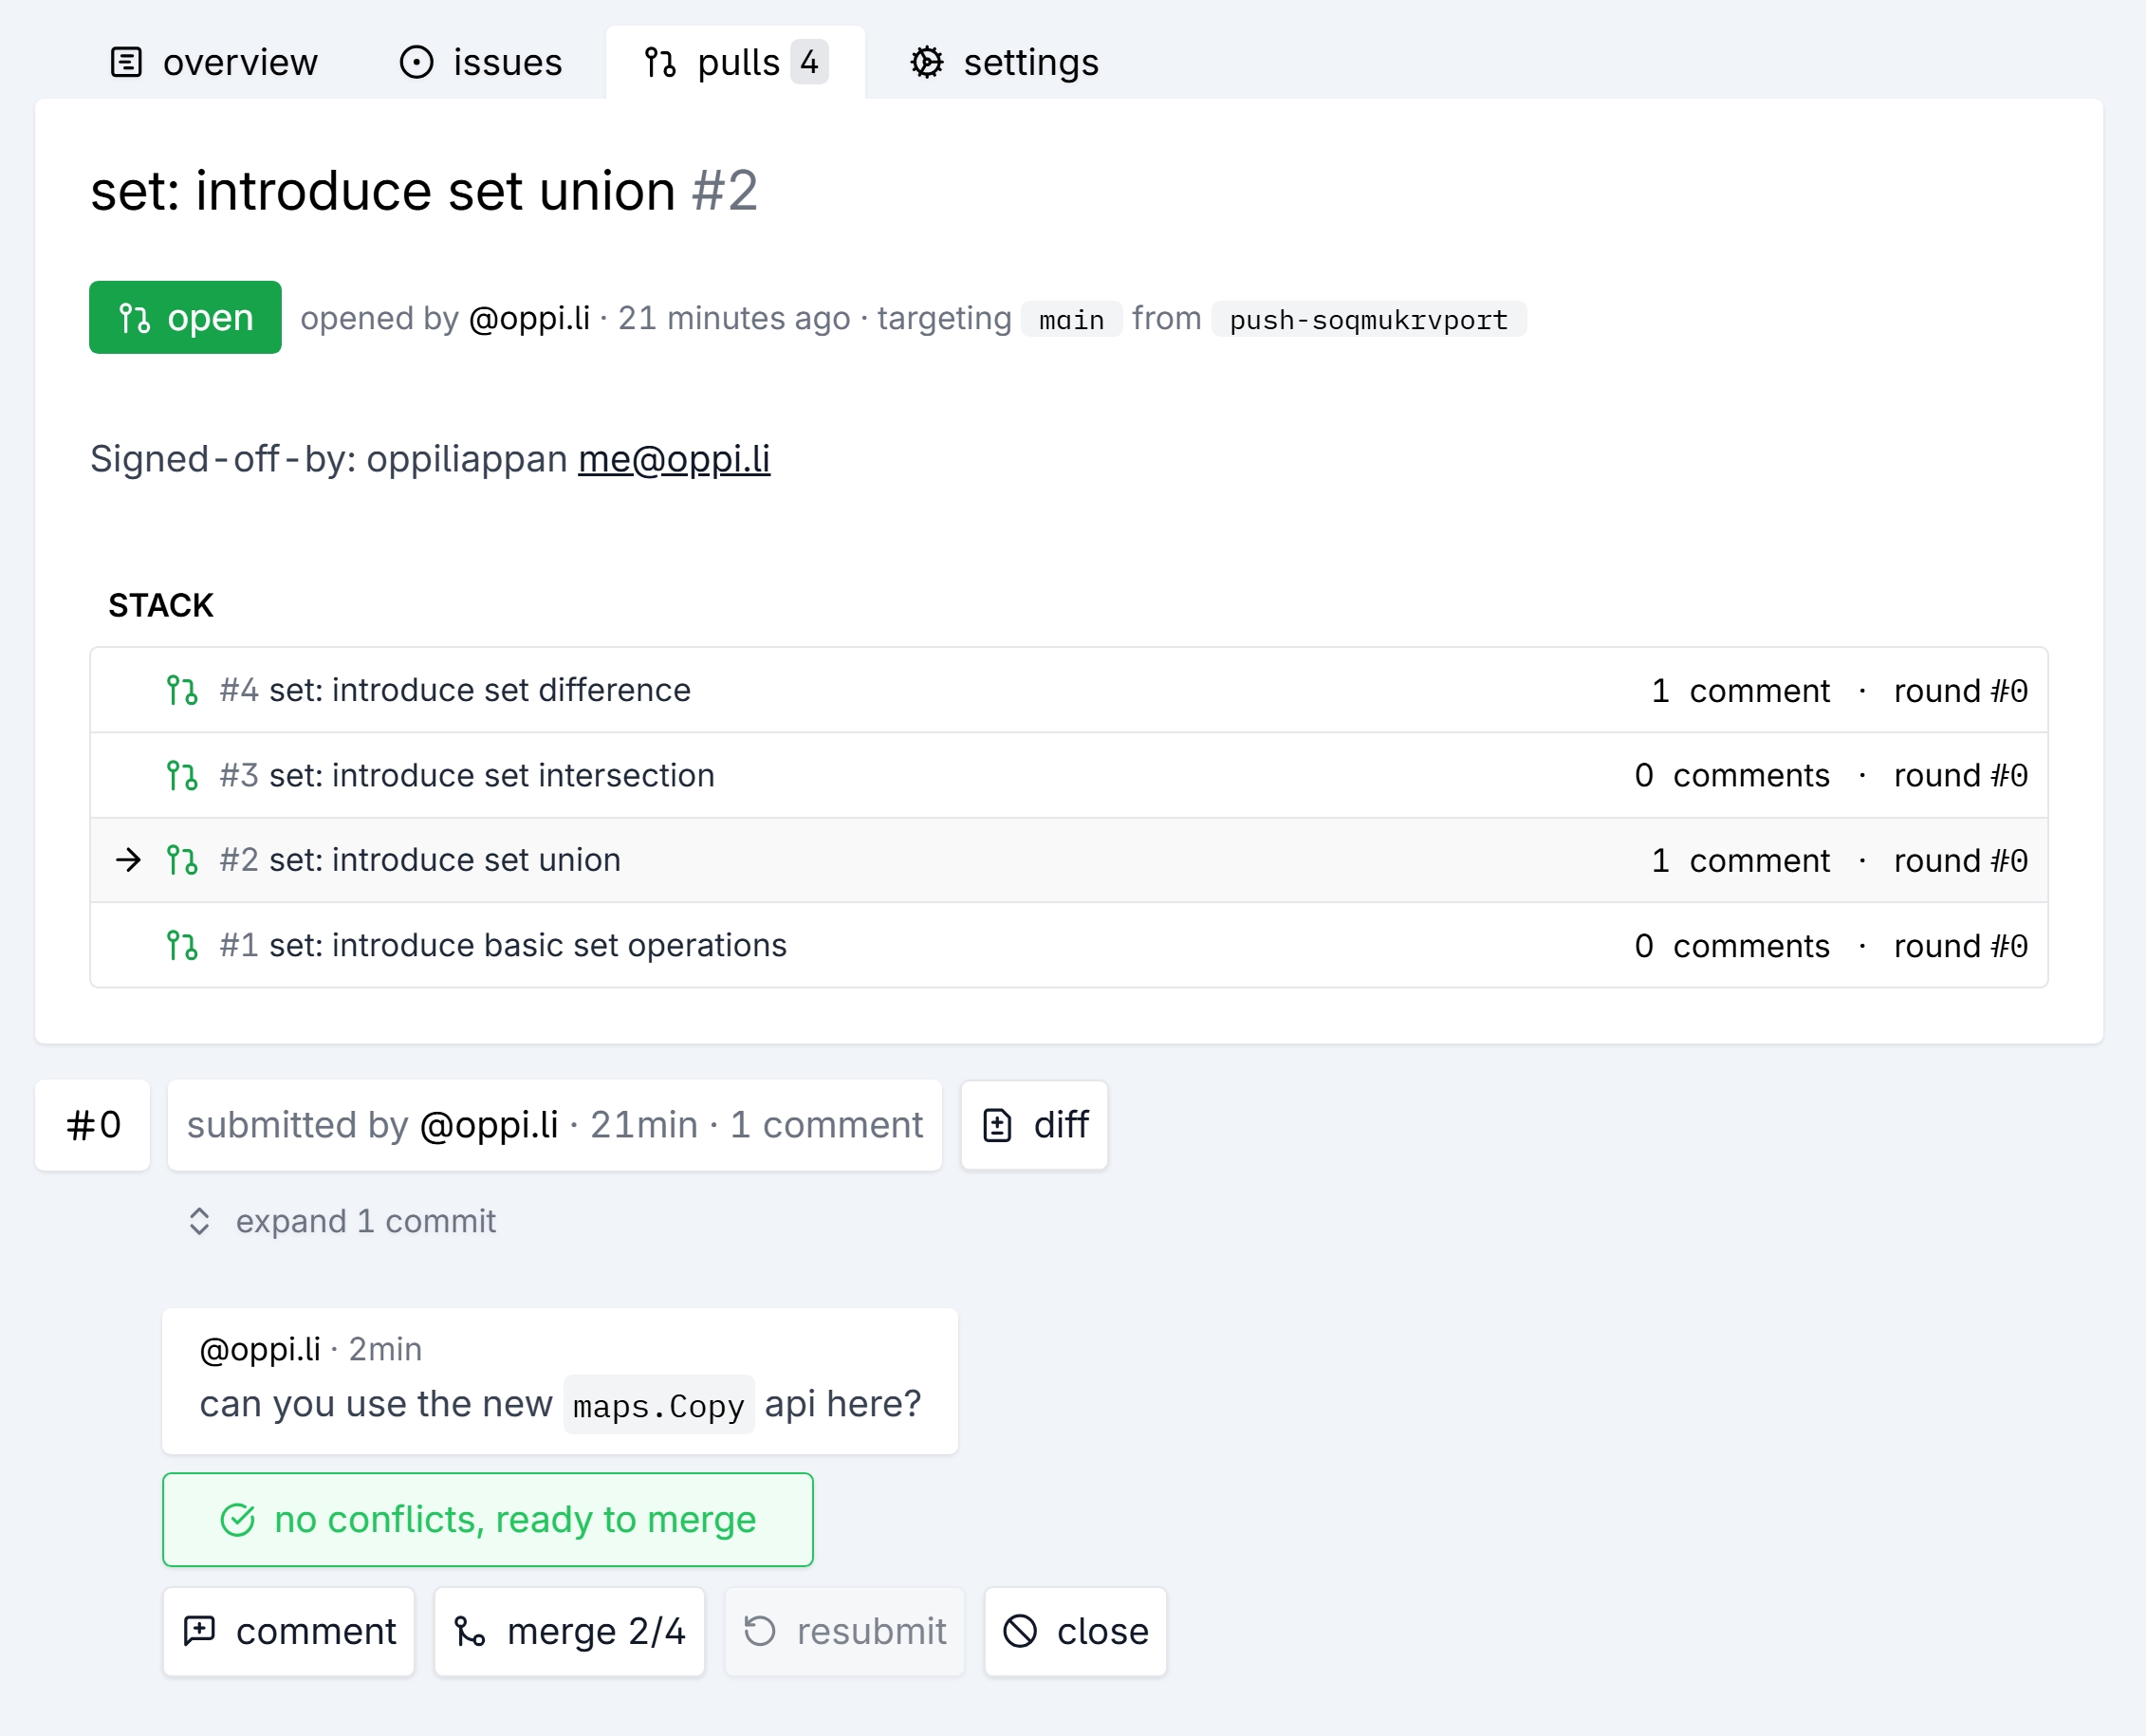Click the pulls branch icon in the tab bar
This screenshot has height=1736, width=2146.
tap(660, 62)
